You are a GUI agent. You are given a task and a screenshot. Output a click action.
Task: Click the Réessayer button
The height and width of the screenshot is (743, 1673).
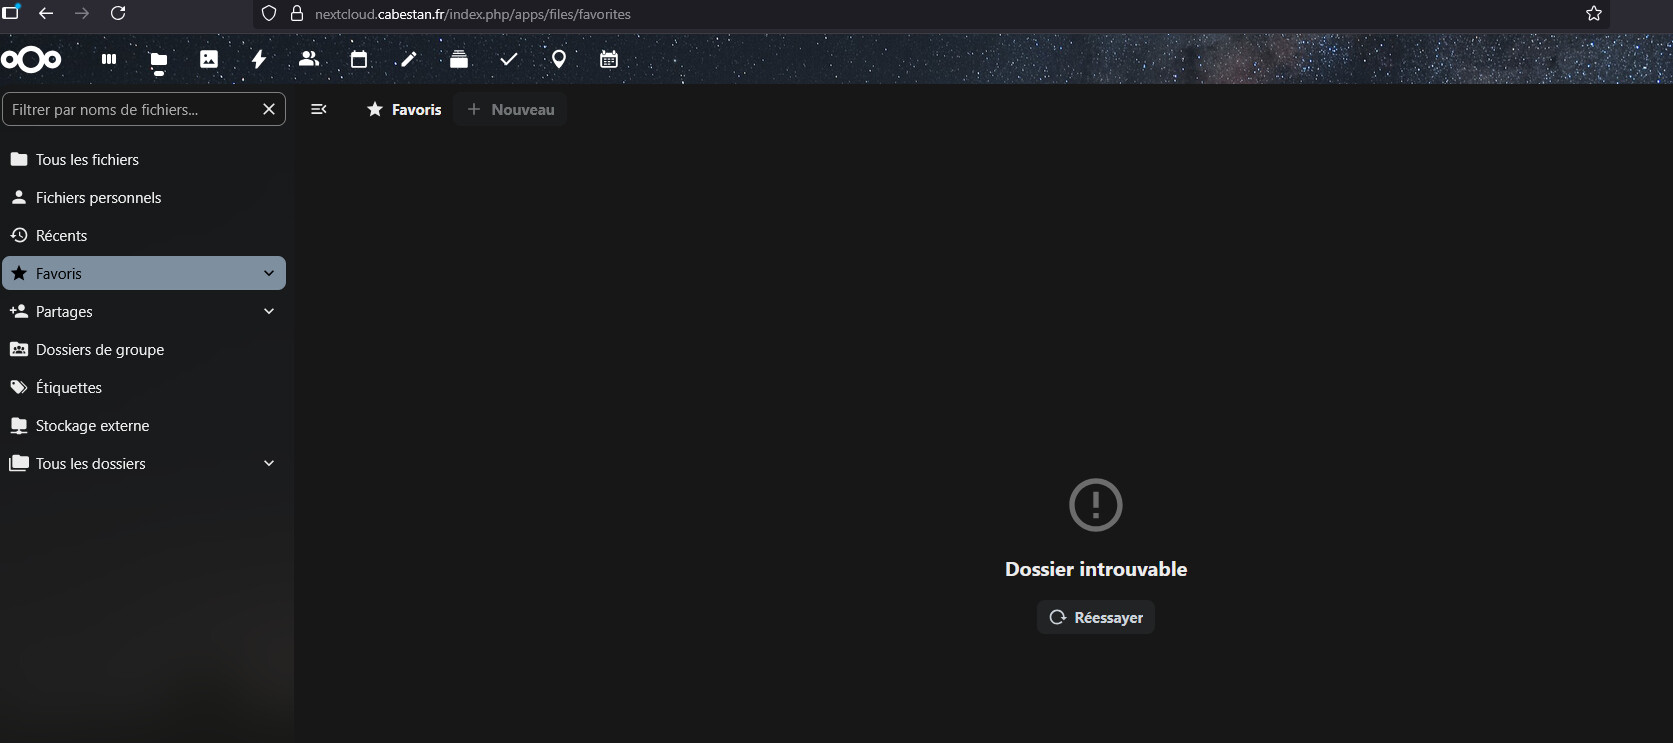click(1096, 617)
